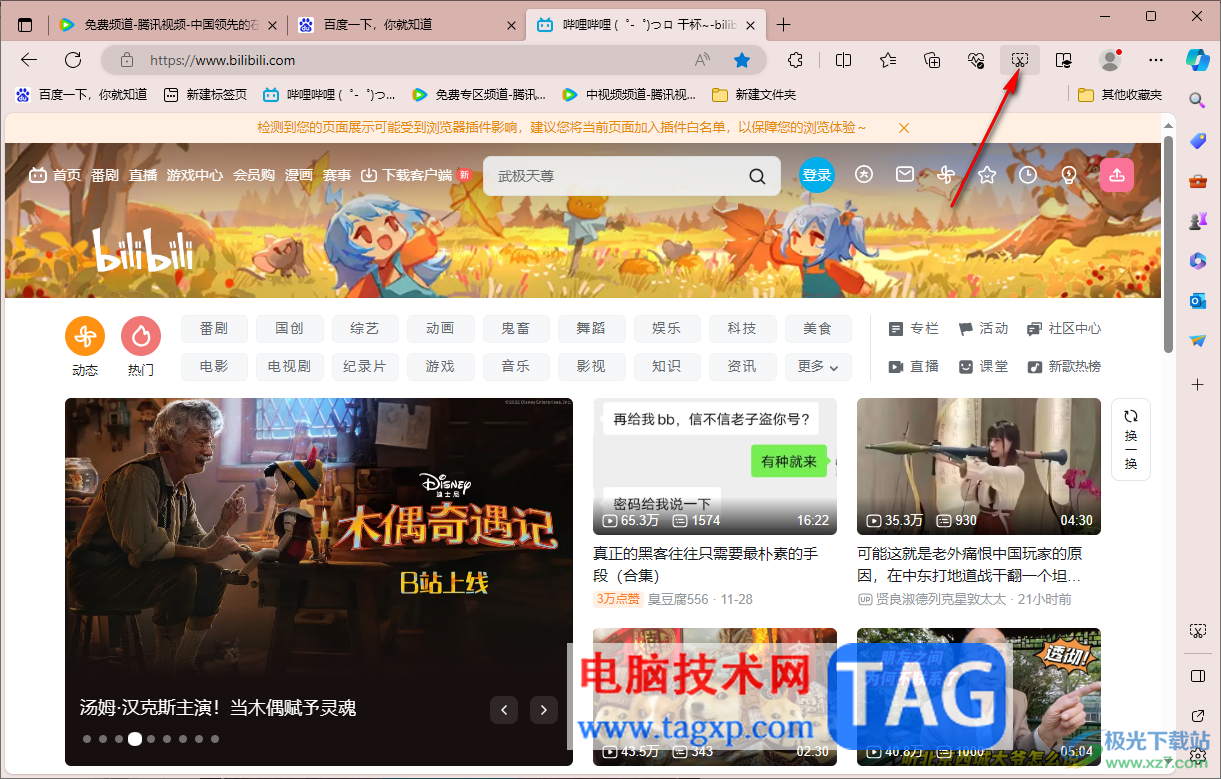Open the 游戏中心 nav item

tap(195, 175)
